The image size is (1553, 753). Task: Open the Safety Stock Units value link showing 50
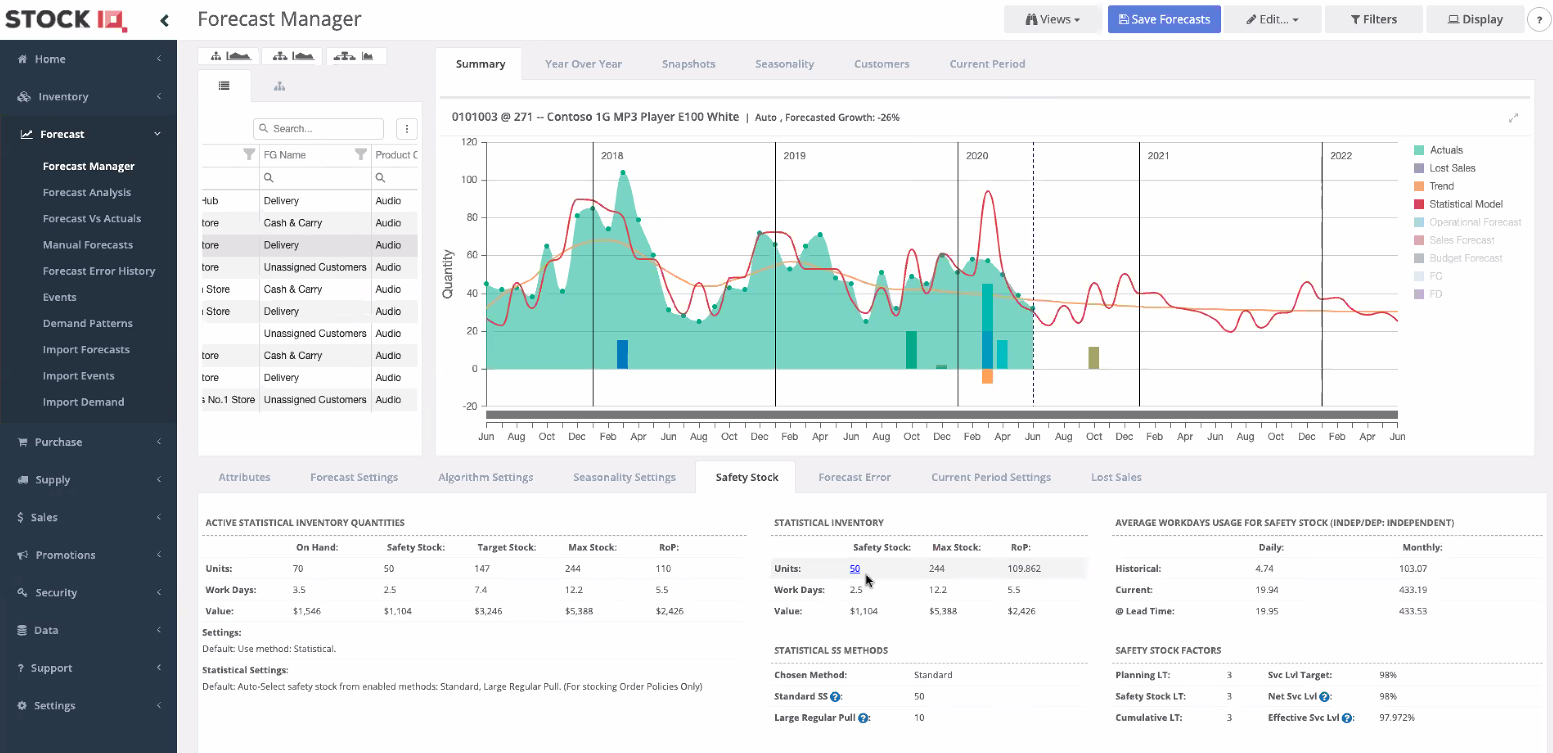pos(855,568)
